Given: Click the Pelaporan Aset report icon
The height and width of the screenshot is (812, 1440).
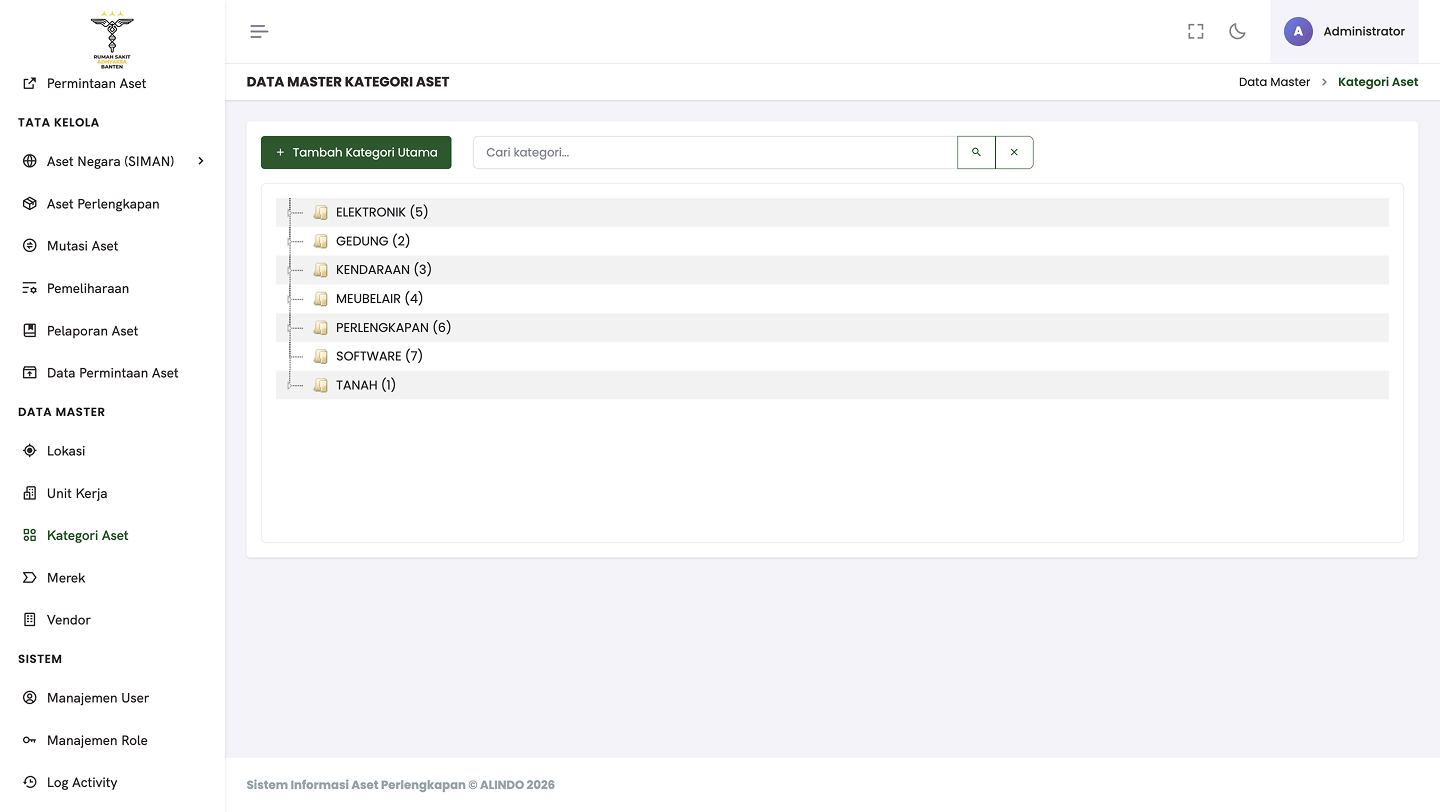Looking at the screenshot, I should pyautogui.click(x=29, y=331).
